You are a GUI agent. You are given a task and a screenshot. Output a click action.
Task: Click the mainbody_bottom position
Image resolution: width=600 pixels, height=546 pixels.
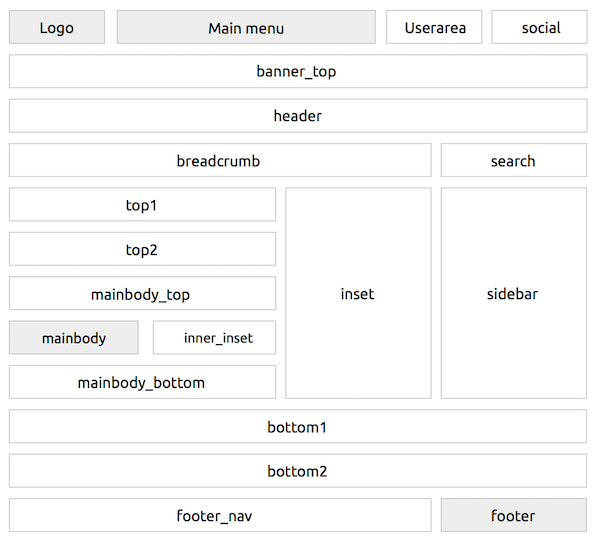pos(142,383)
